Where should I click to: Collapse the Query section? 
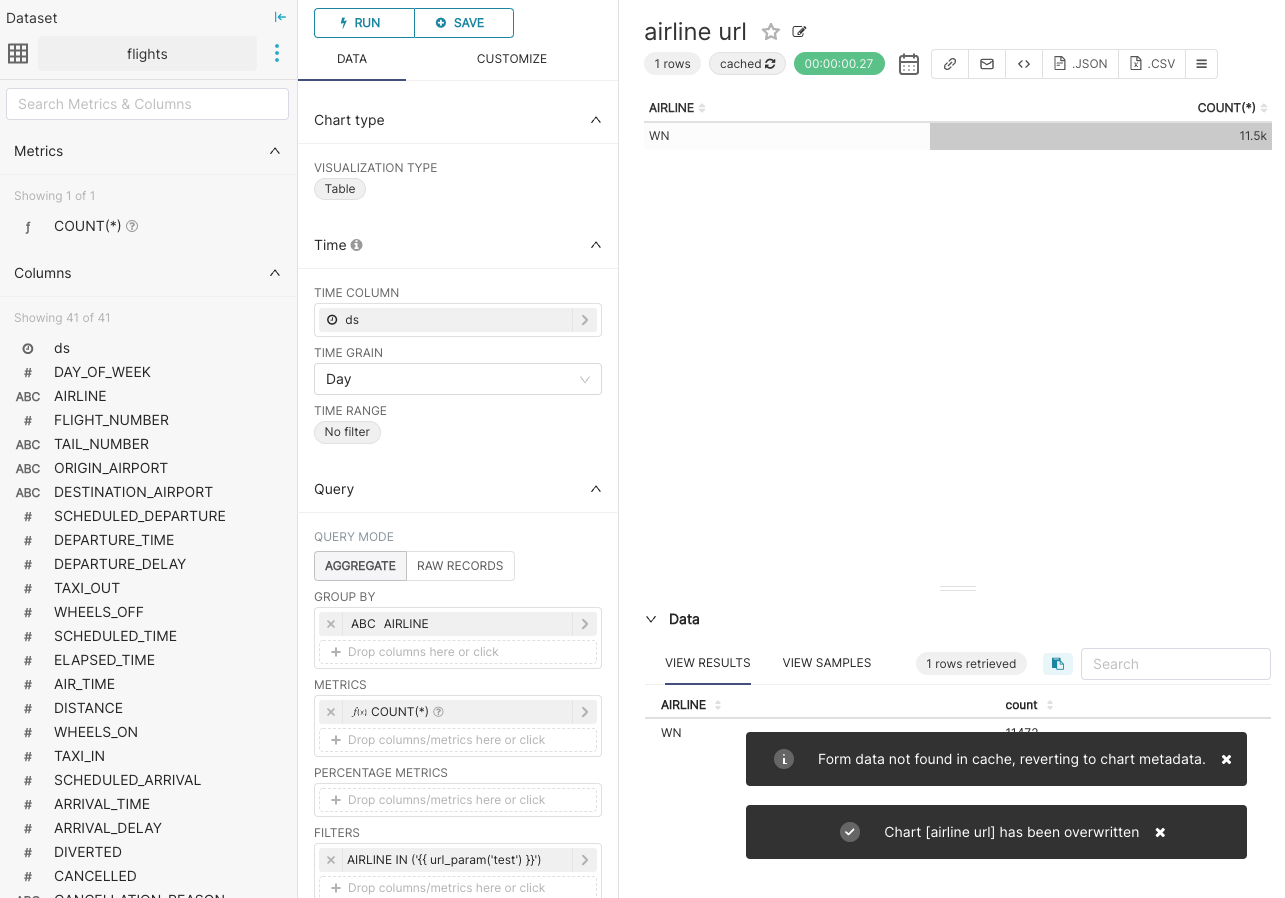[x=596, y=489]
